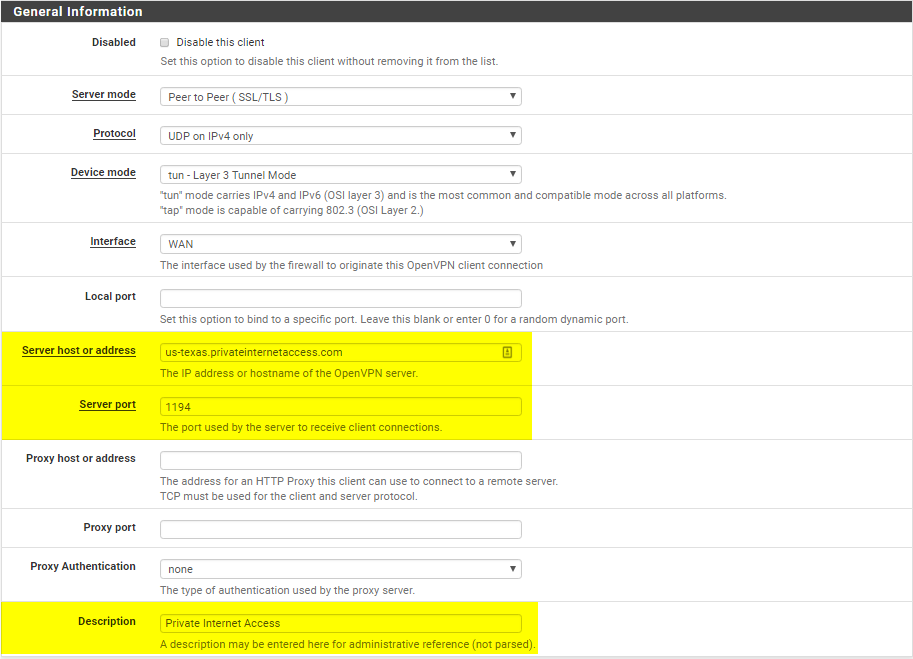Viewport: 913px width, 659px height.
Task: Click the text 'The type of authentication used by the proxy server.'
Action: point(288,590)
